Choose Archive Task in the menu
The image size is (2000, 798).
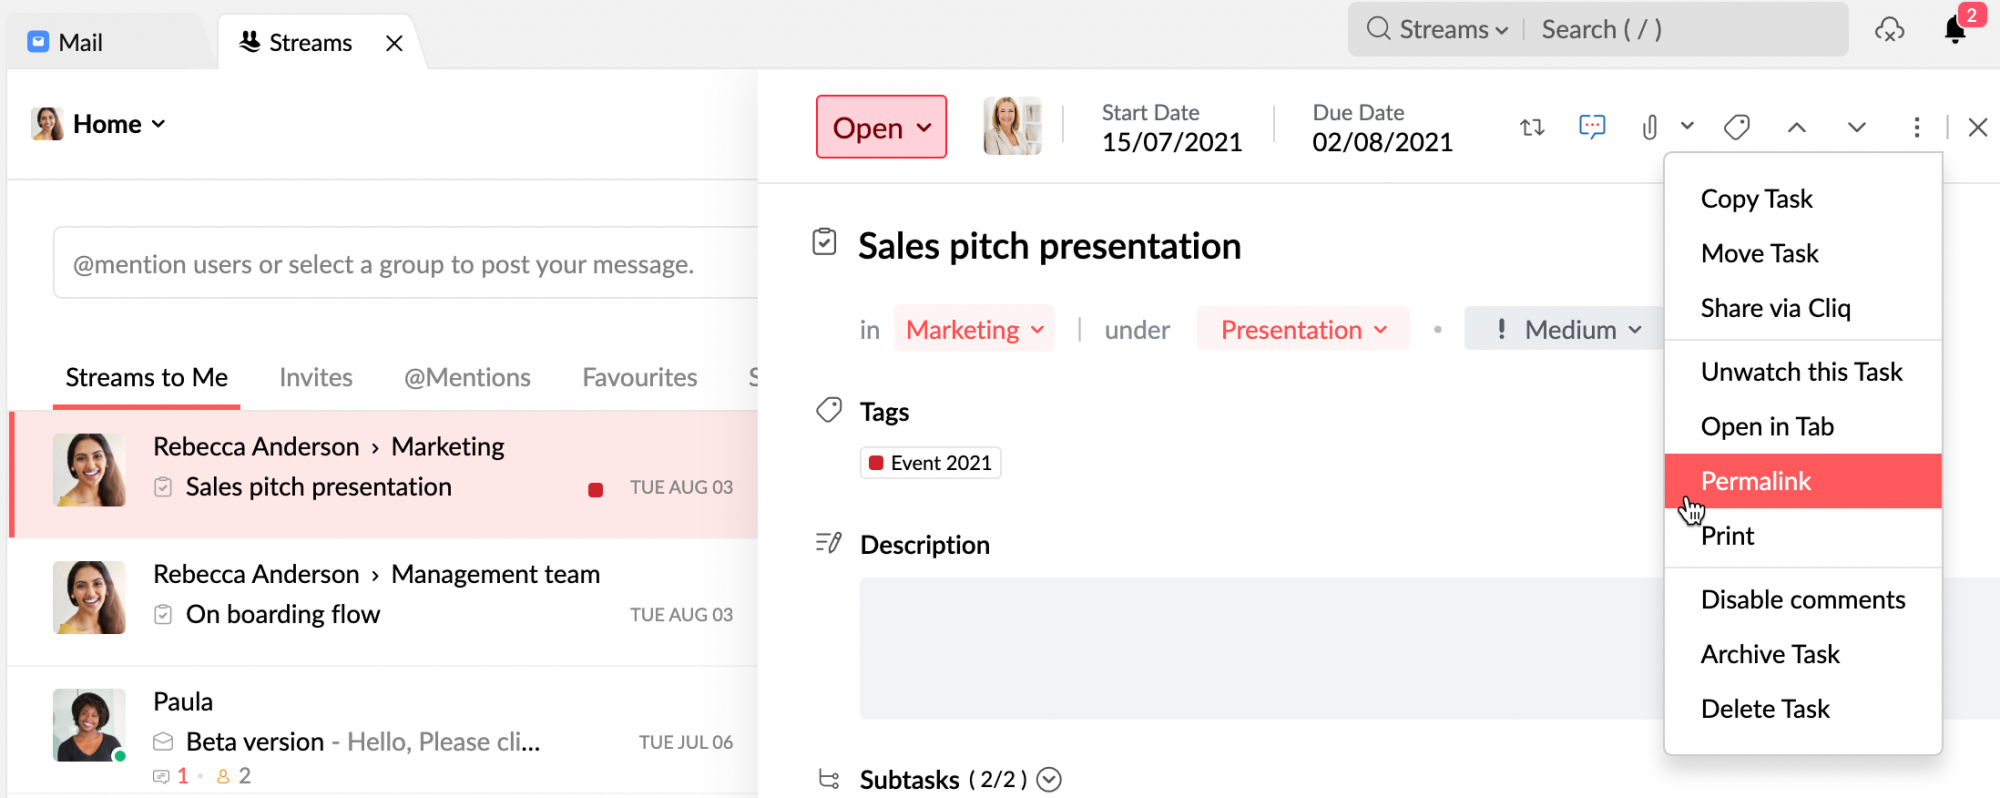click(x=1770, y=654)
